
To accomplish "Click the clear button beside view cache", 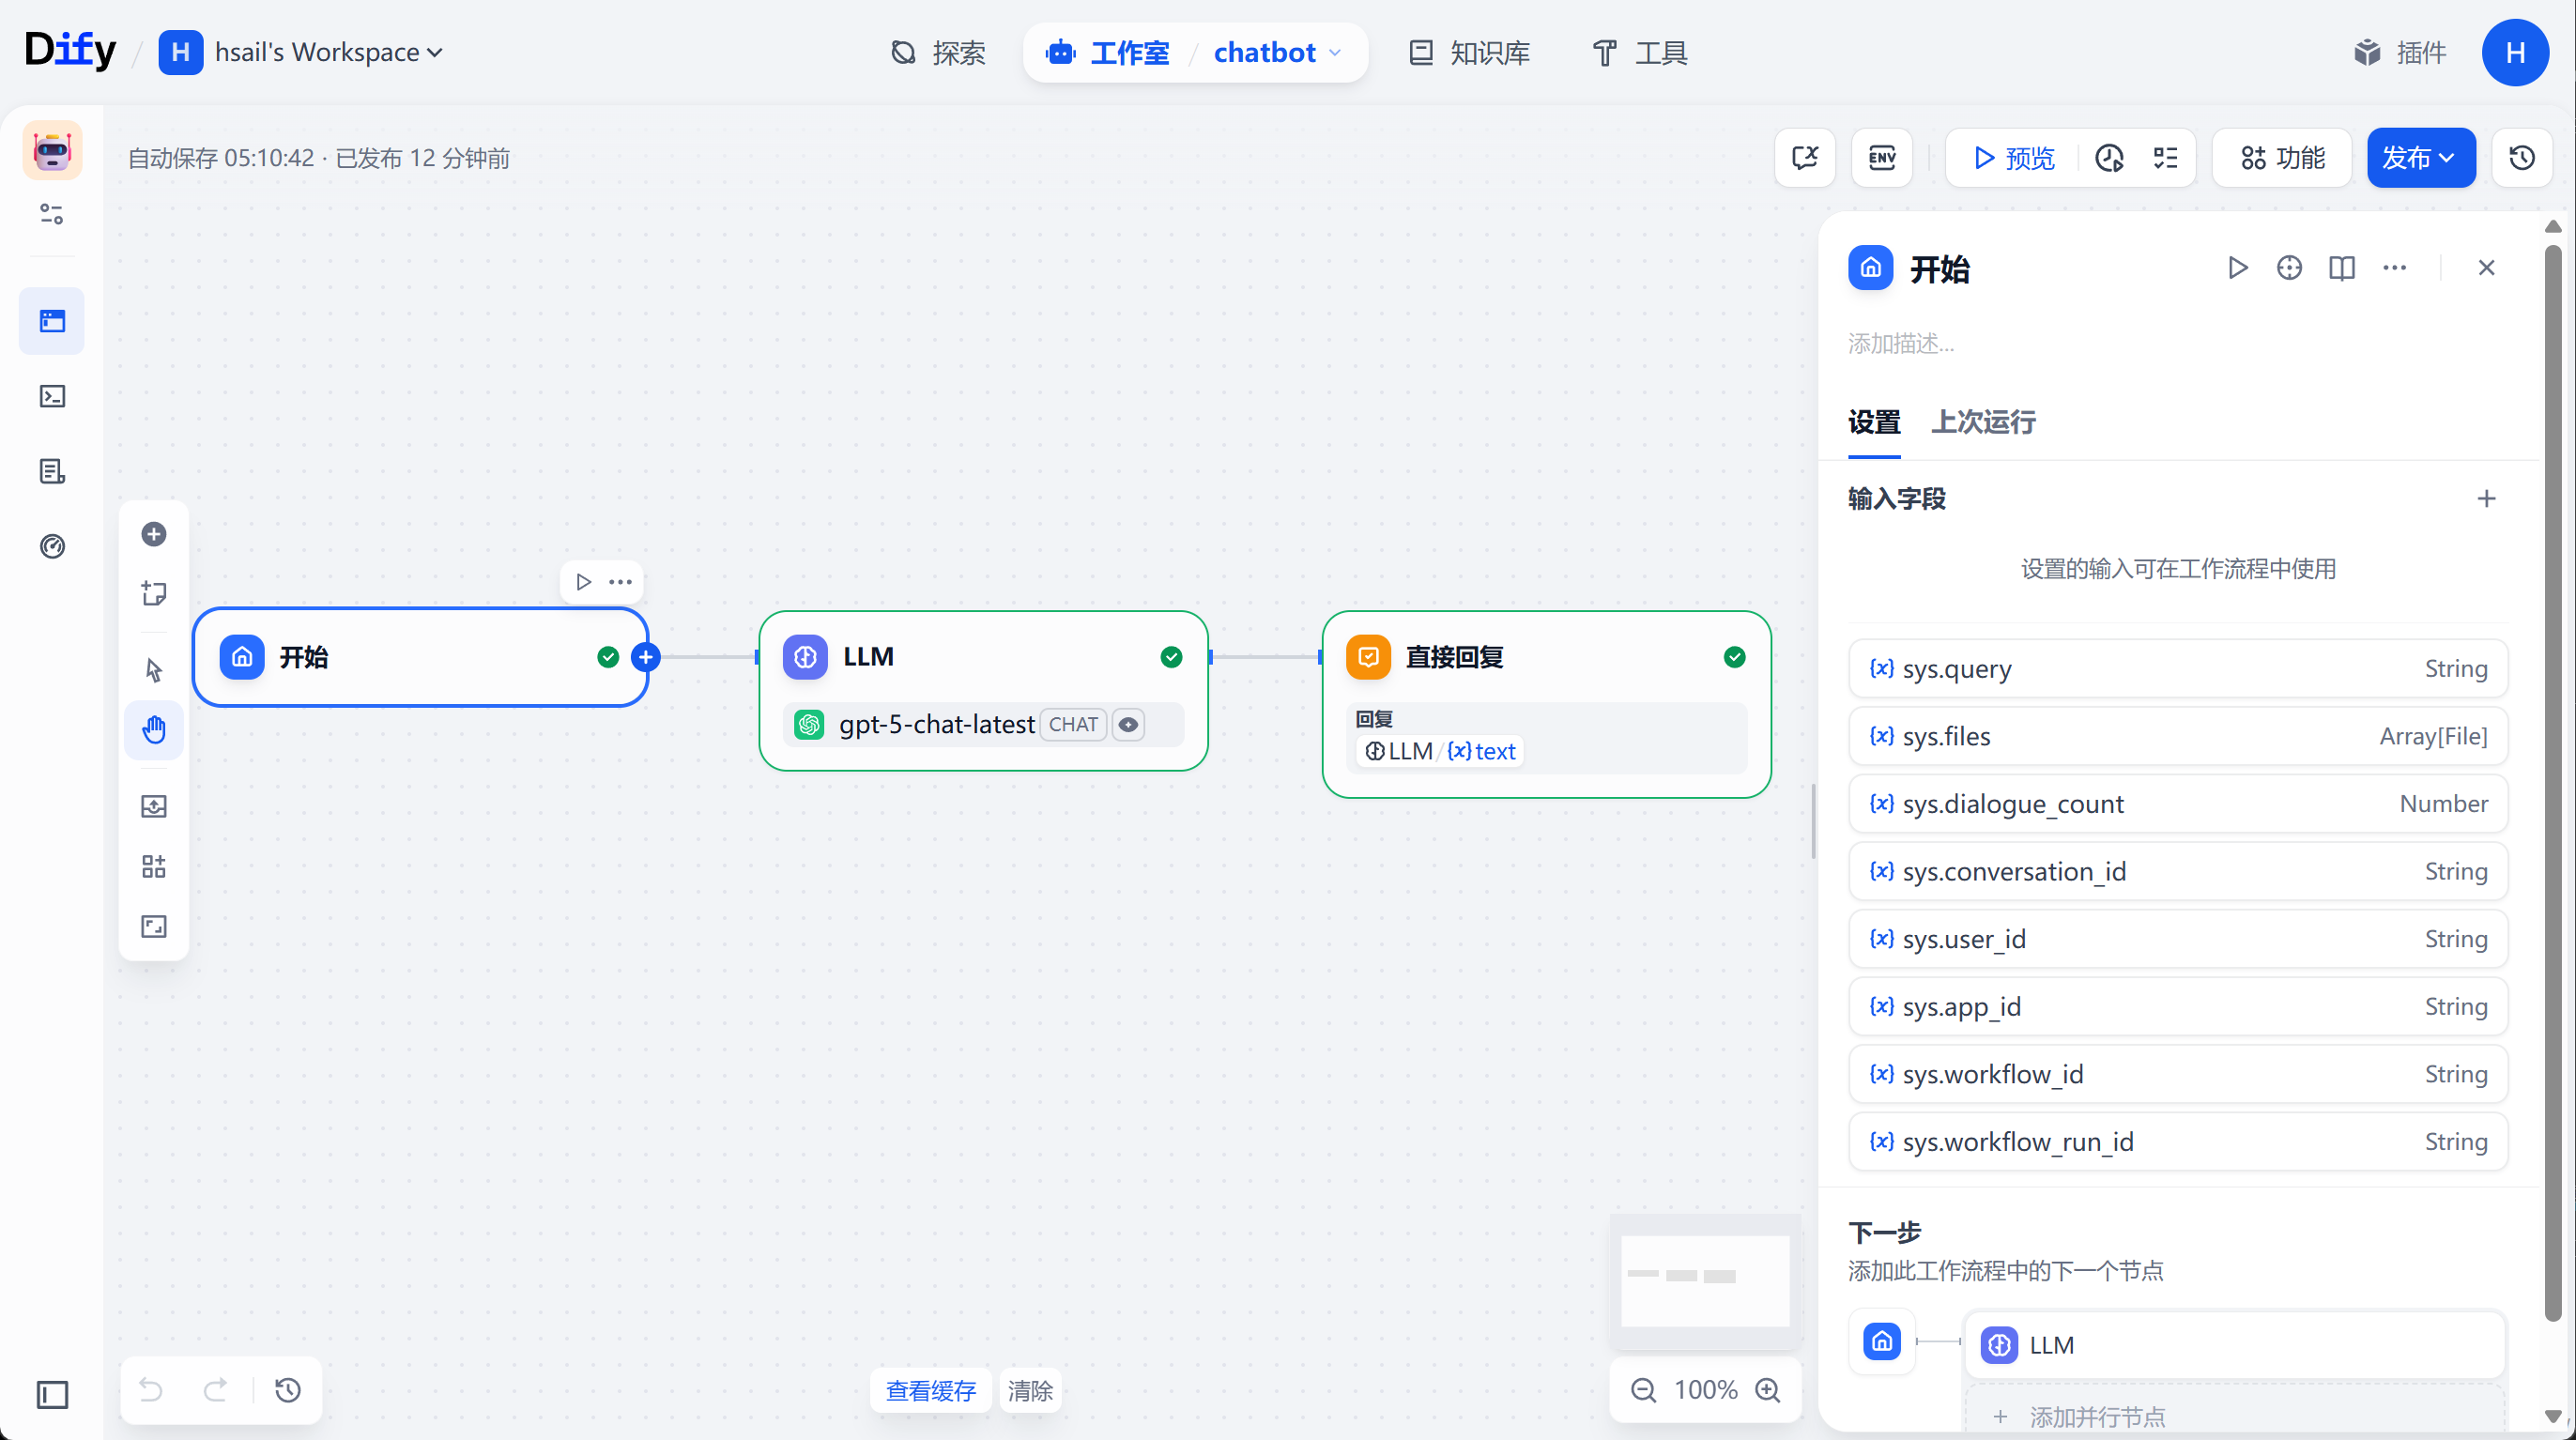I will point(1030,1390).
